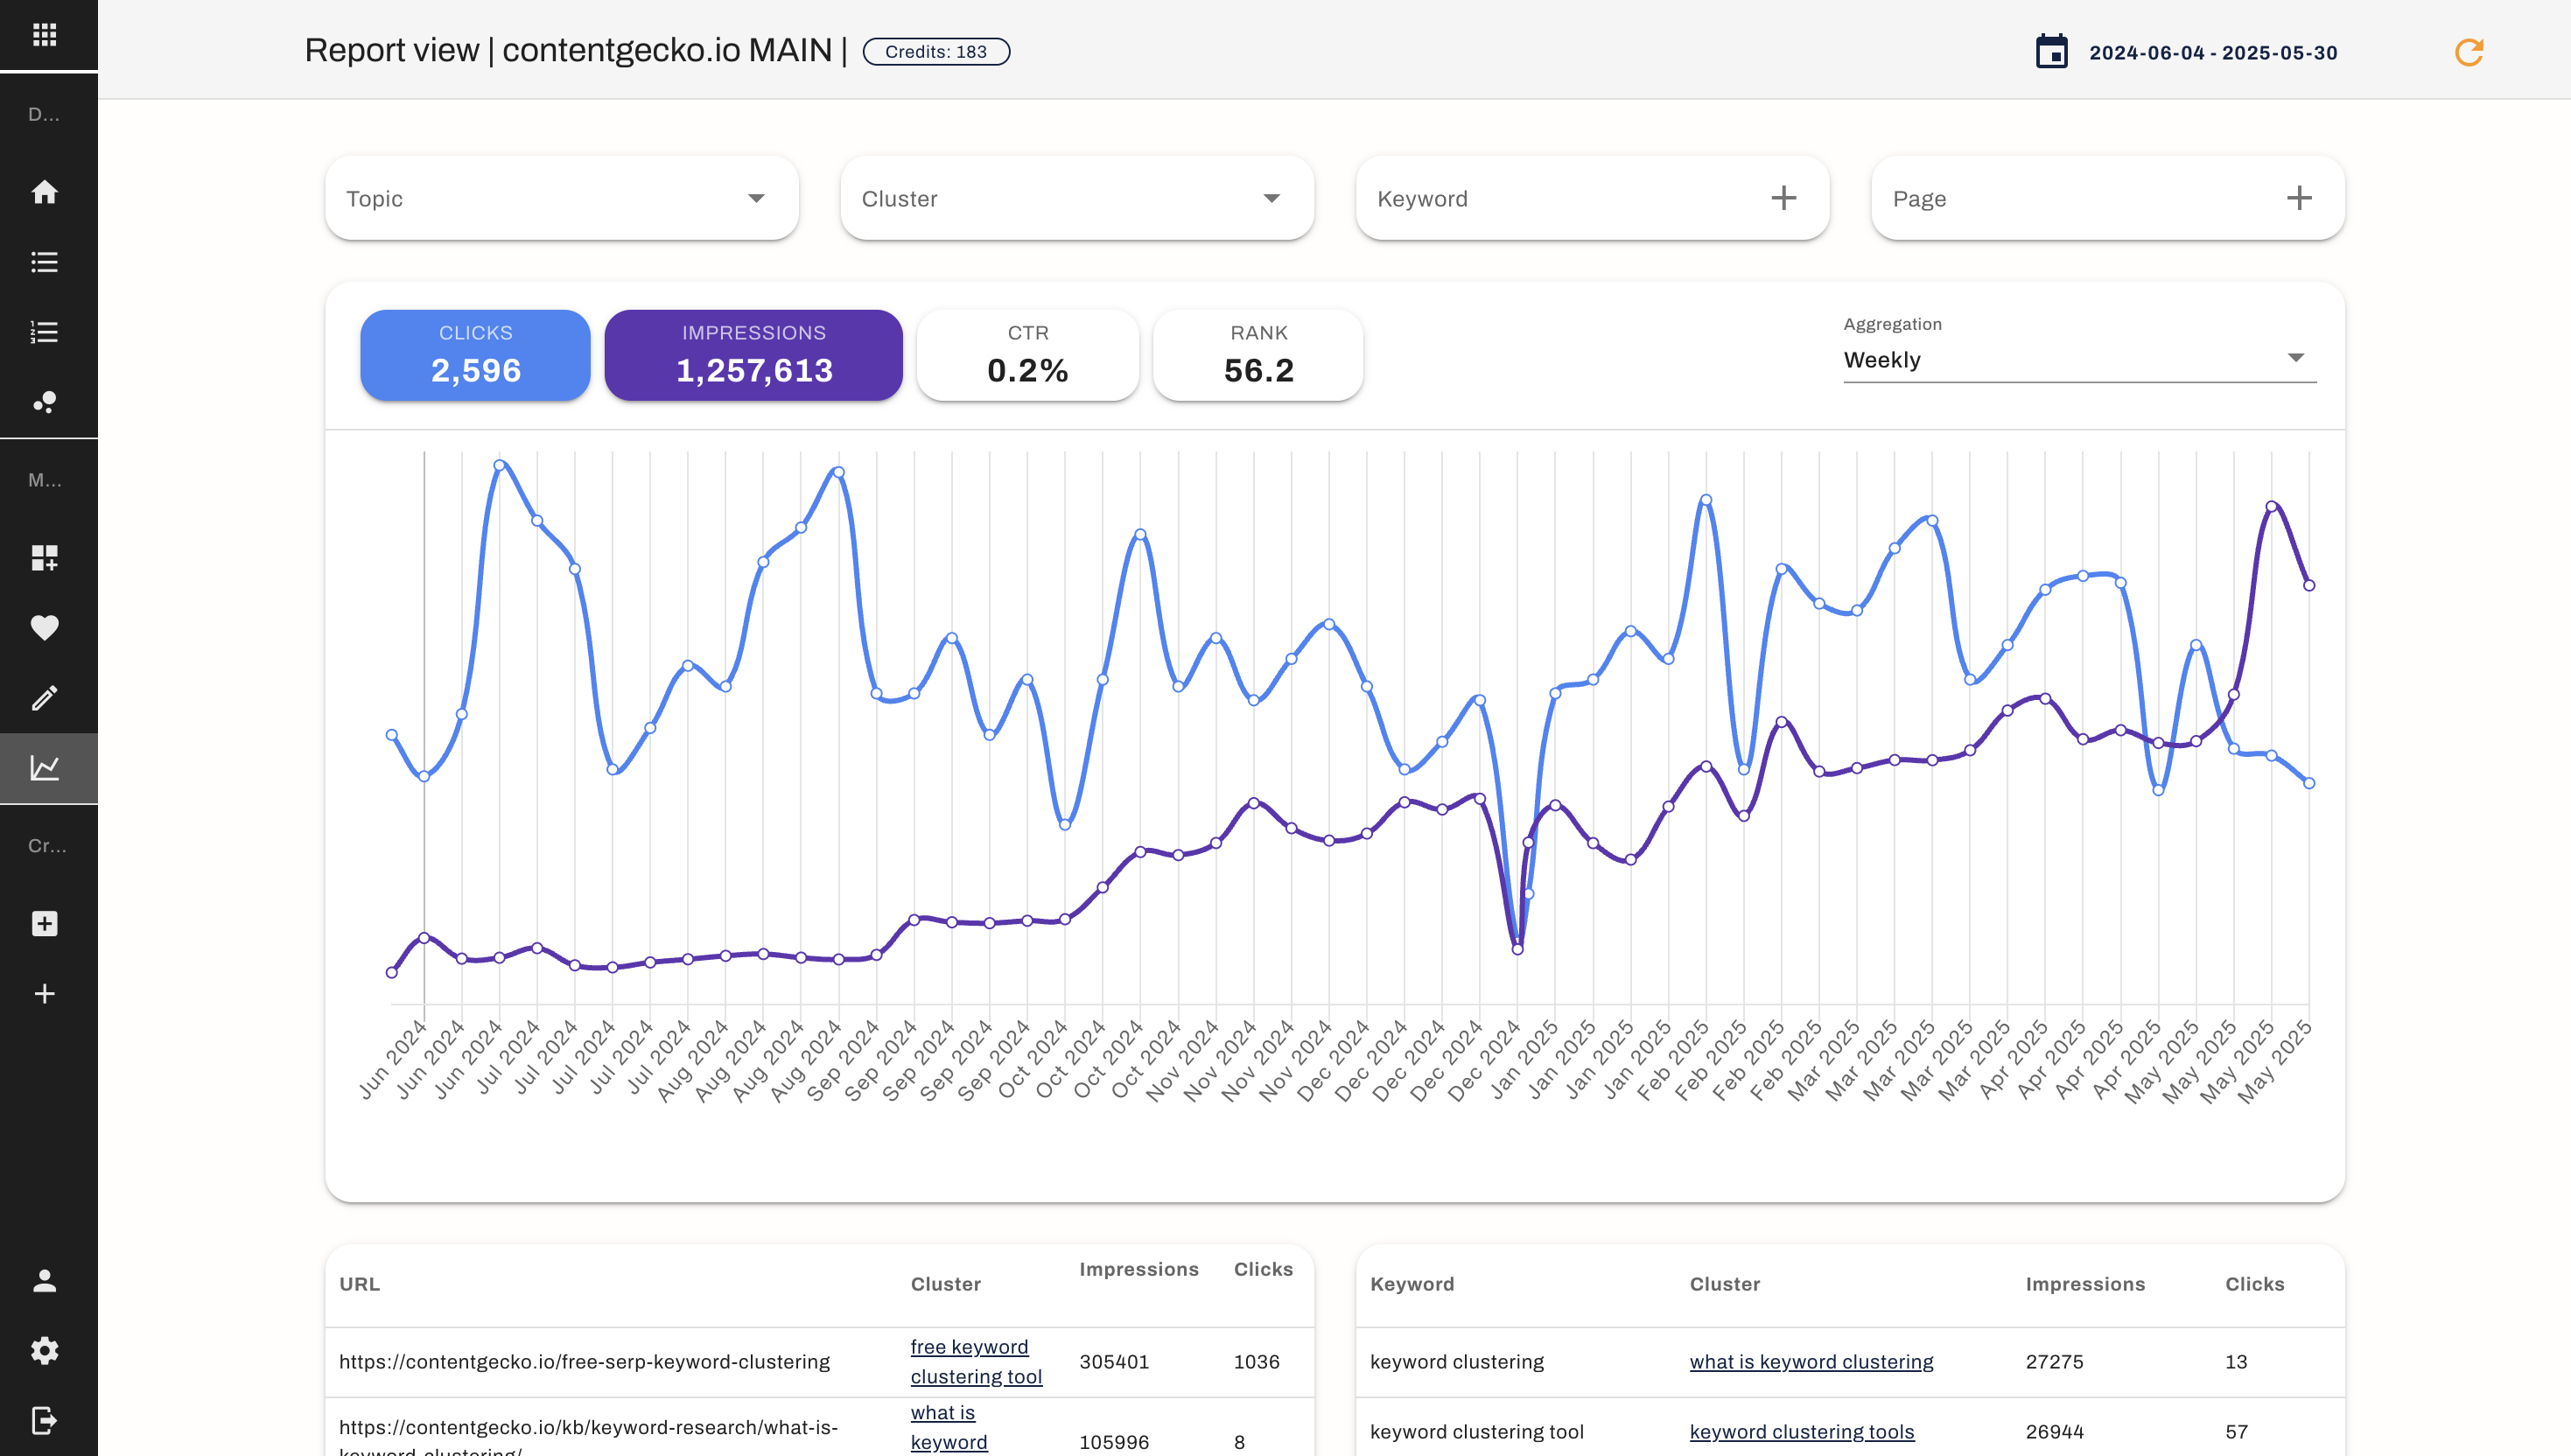Toggle the IMPRESSIONS metric card

753,355
